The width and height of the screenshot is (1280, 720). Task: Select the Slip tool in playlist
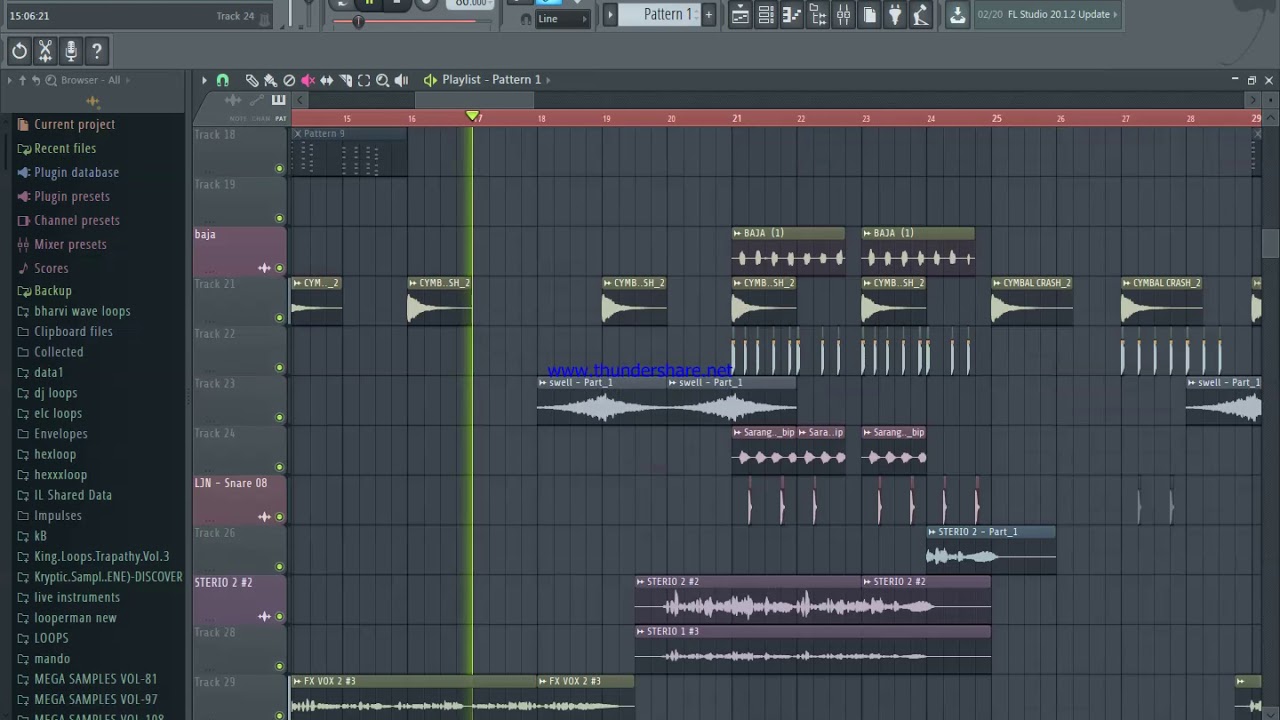point(326,80)
